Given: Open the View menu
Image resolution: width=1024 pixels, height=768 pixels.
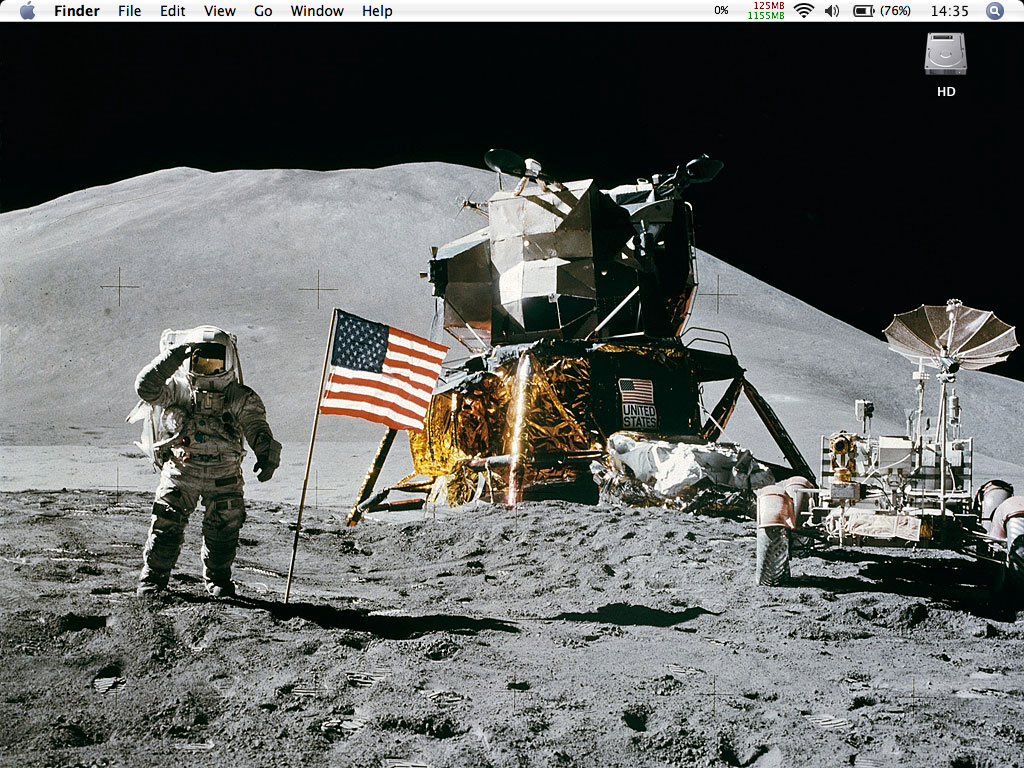Looking at the screenshot, I should pyautogui.click(x=219, y=10).
